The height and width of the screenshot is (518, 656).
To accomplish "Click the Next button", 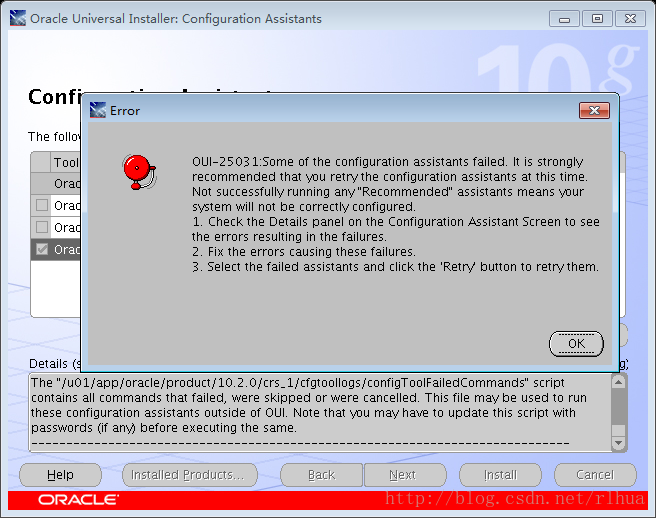I will click(x=405, y=475).
